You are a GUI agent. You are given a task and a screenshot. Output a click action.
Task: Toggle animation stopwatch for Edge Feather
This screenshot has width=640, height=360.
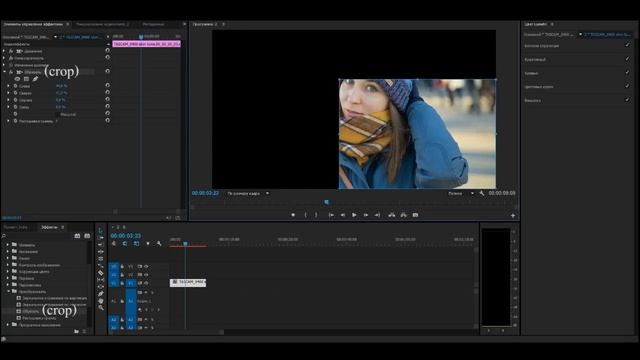coord(16,121)
